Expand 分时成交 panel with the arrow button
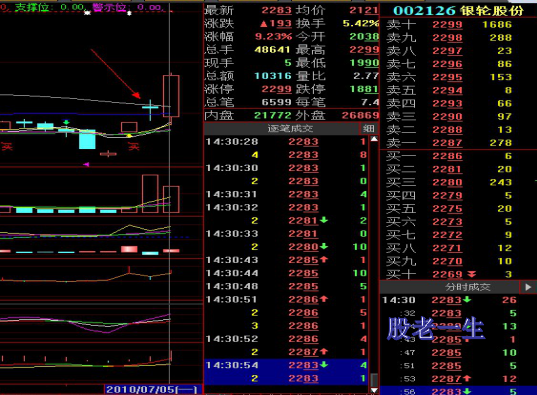 point(528,287)
